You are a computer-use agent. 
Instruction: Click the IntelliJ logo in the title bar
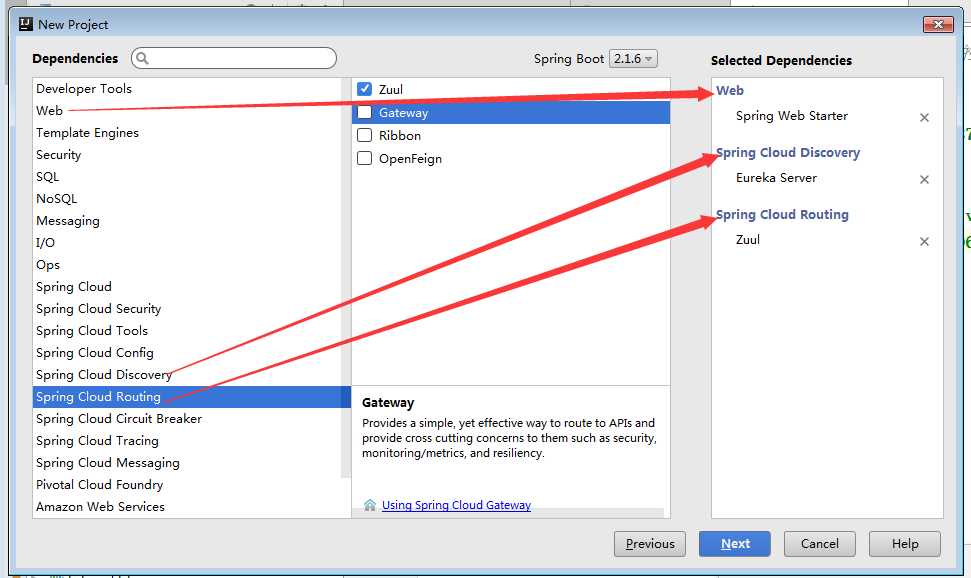click(25, 24)
